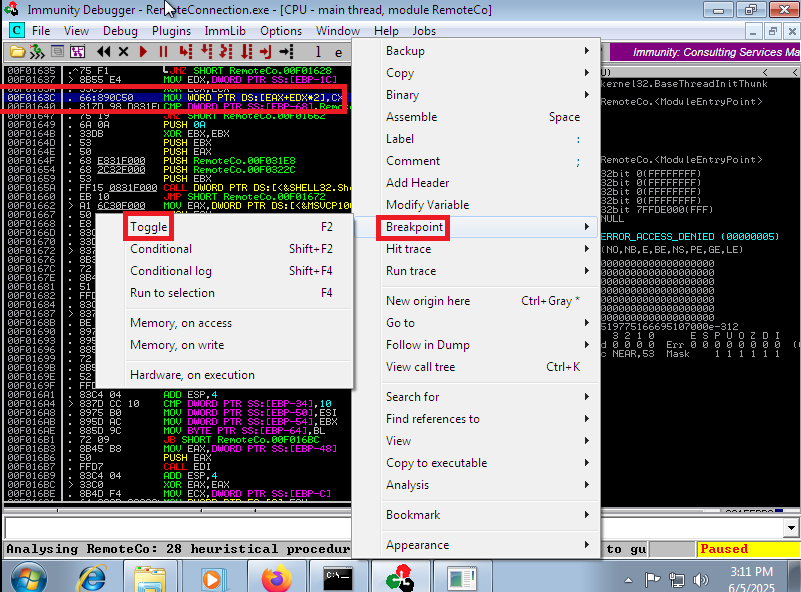Open a file with the folder toolbar icon

(x=17, y=52)
